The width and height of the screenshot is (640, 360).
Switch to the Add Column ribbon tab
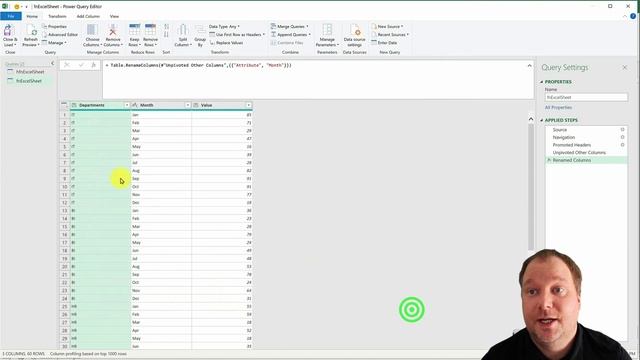click(88, 16)
